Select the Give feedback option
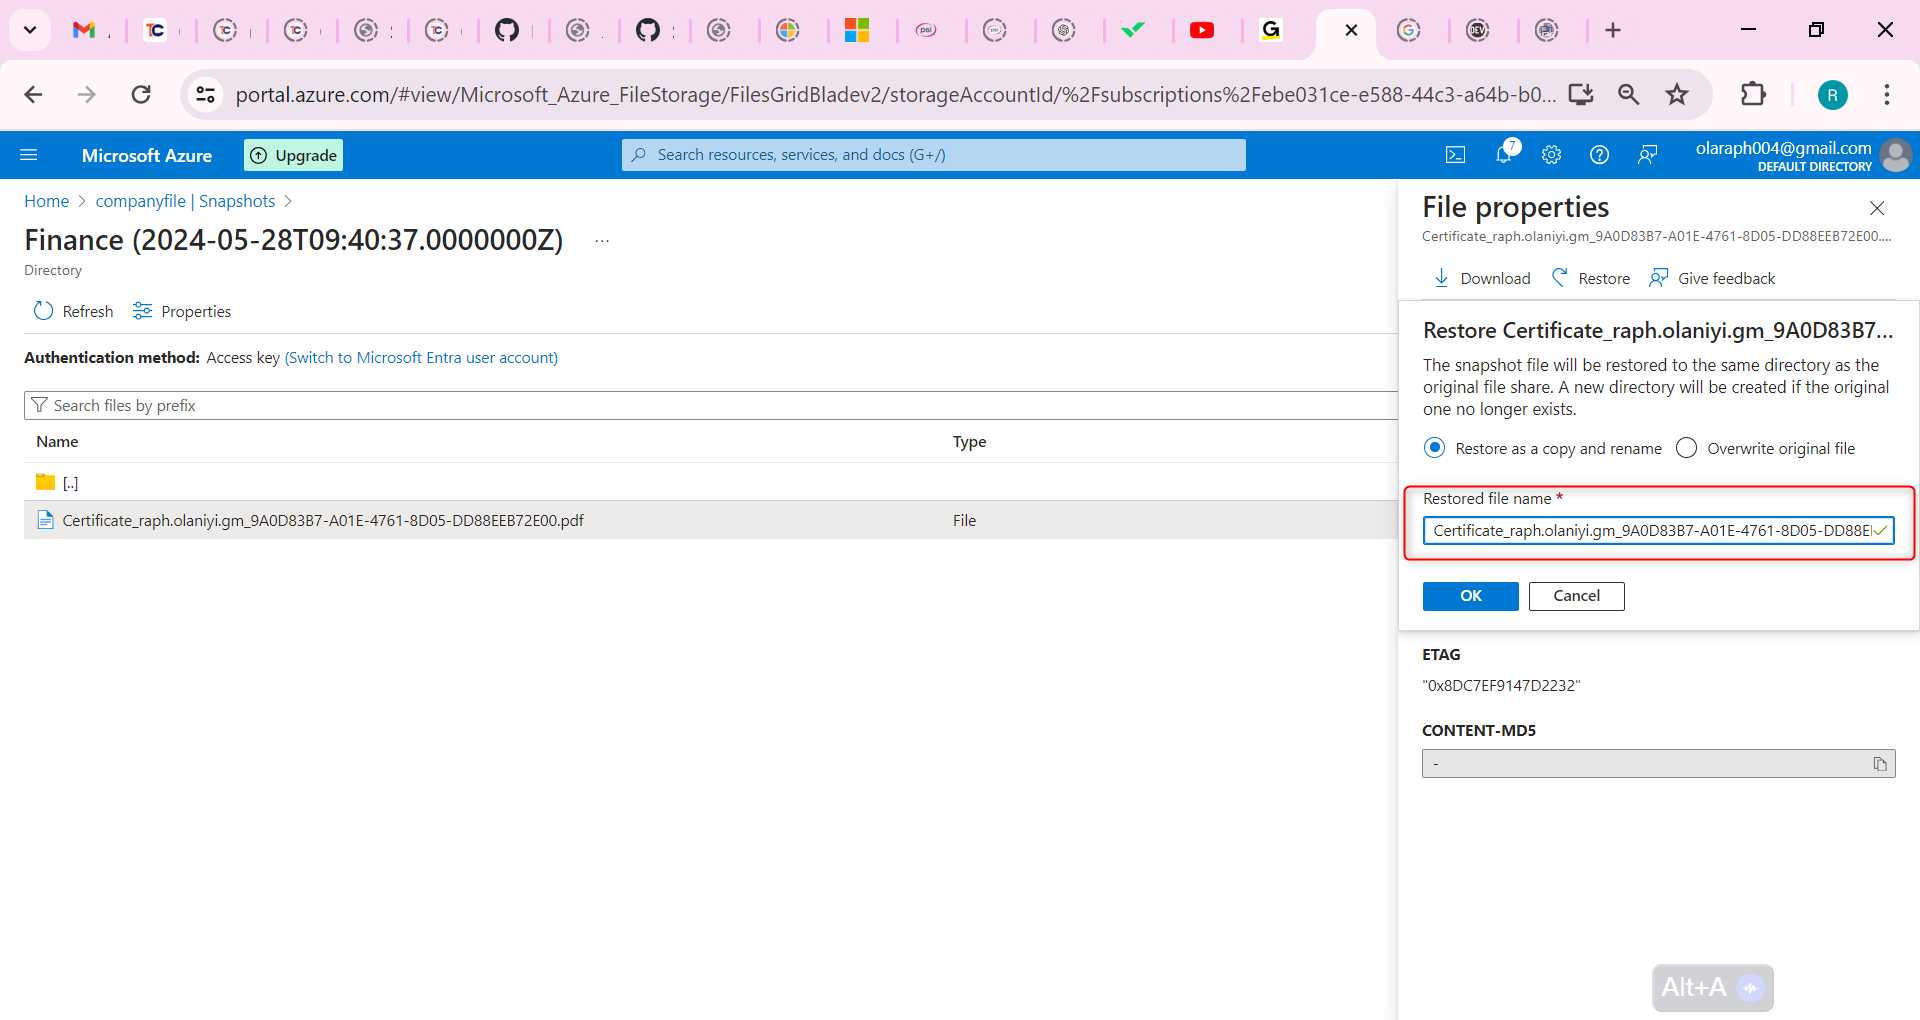This screenshot has height=1020, width=1920. point(1711,278)
